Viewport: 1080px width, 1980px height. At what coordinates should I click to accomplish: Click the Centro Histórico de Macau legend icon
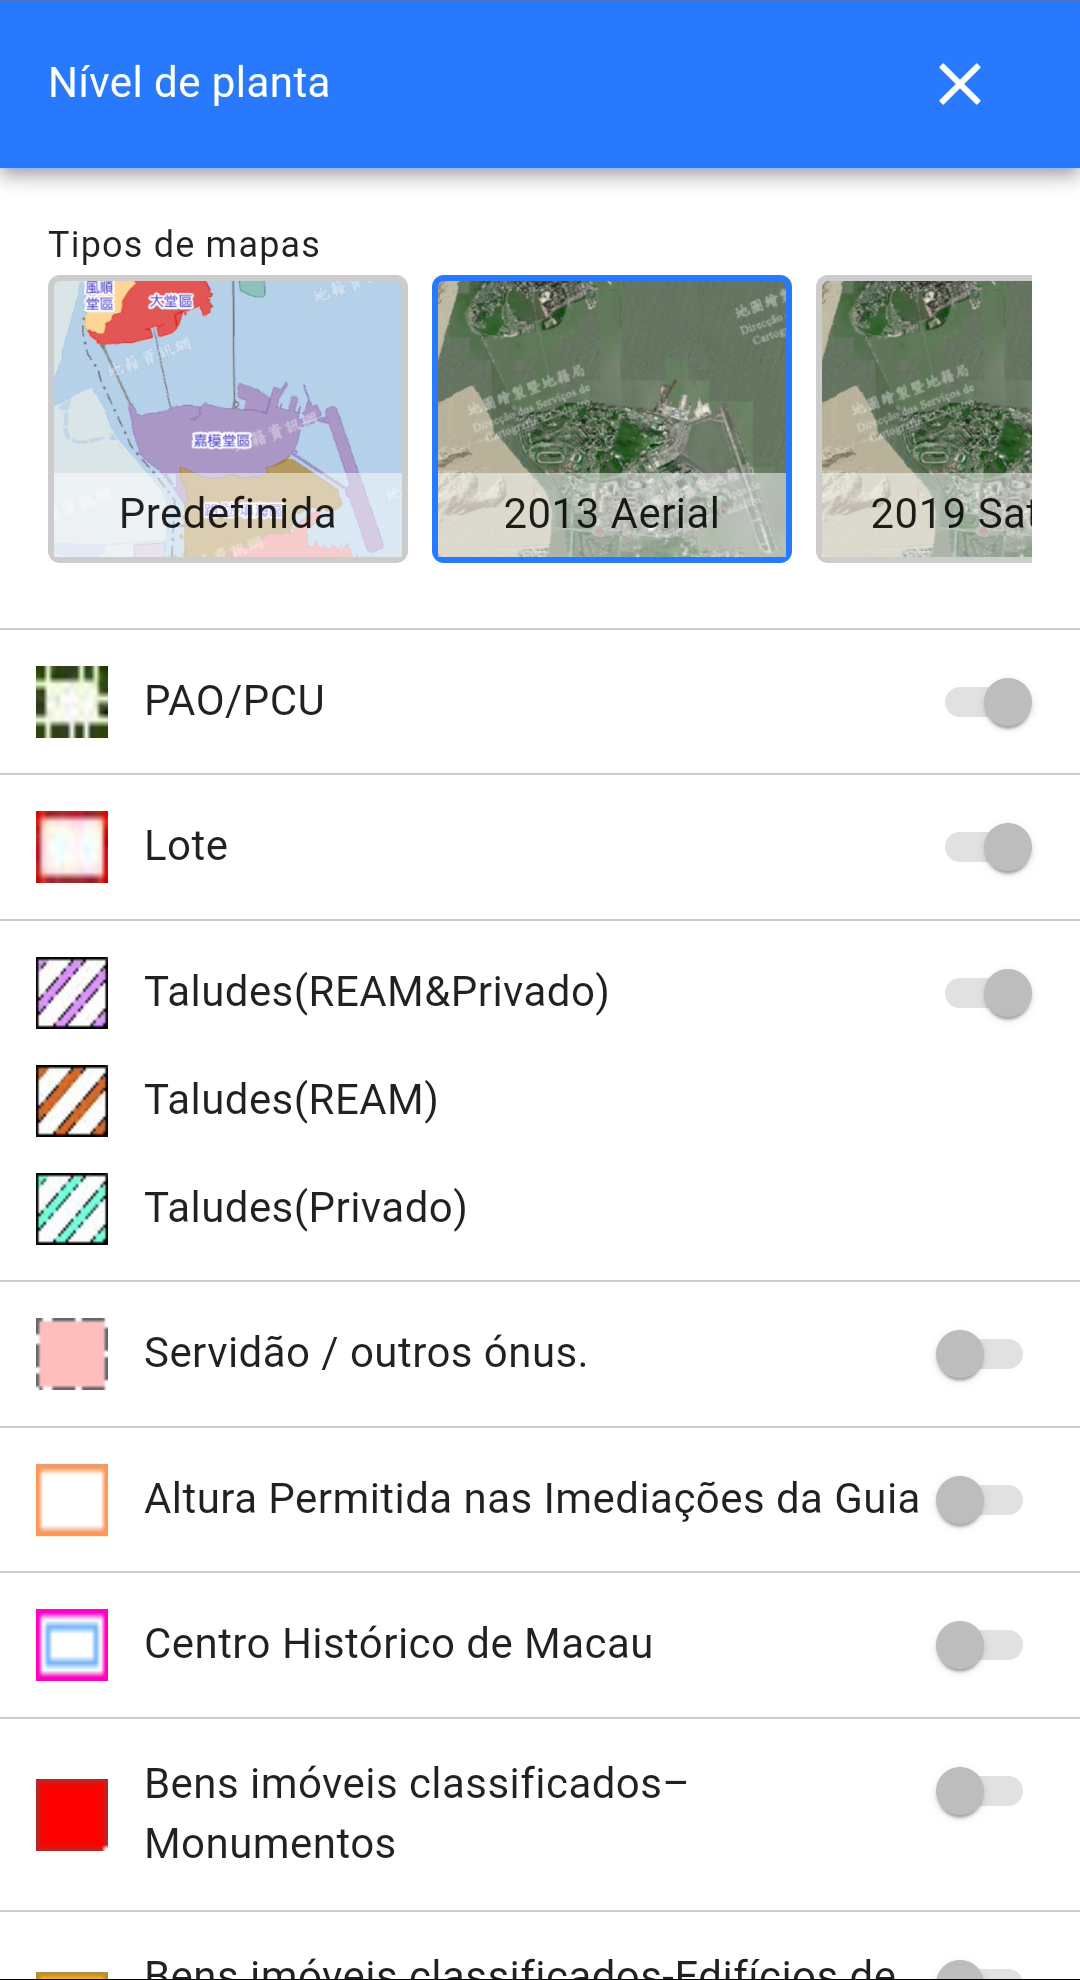[x=72, y=1645]
